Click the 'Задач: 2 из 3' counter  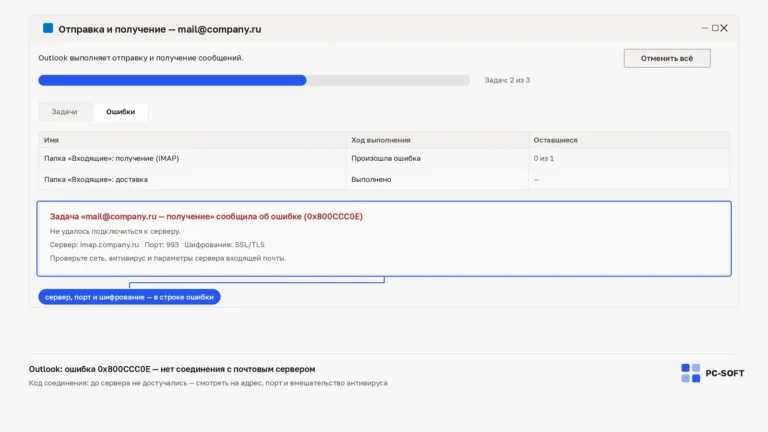point(507,80)
